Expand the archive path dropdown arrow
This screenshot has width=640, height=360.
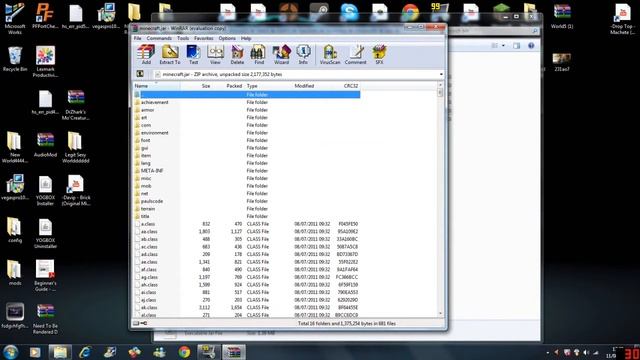[x=441, y=74]
